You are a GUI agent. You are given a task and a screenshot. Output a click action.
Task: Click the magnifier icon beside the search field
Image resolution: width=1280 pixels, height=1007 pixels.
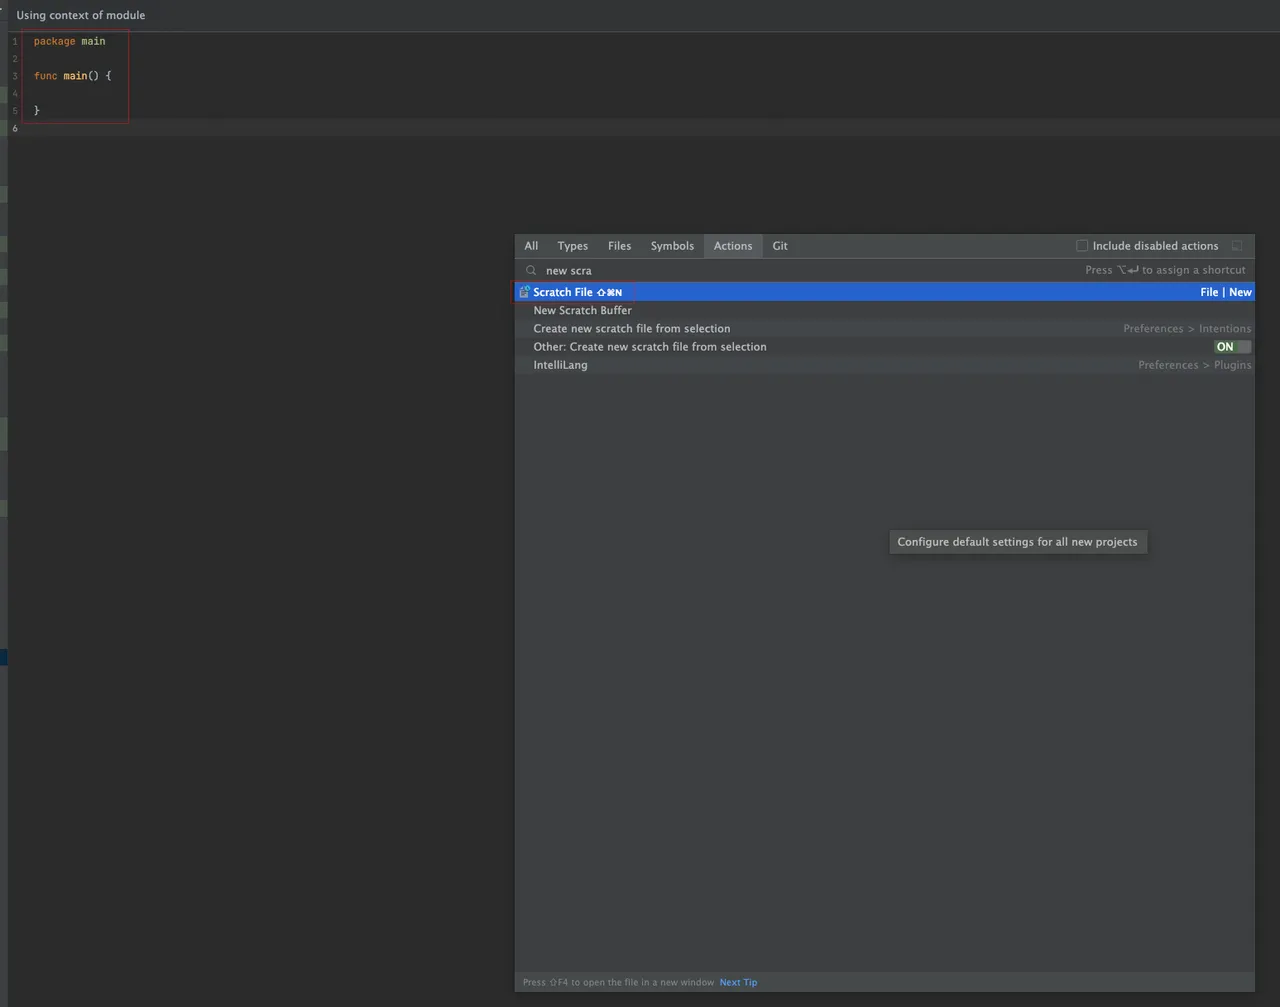pyautogui.click(x=531, y=270)
